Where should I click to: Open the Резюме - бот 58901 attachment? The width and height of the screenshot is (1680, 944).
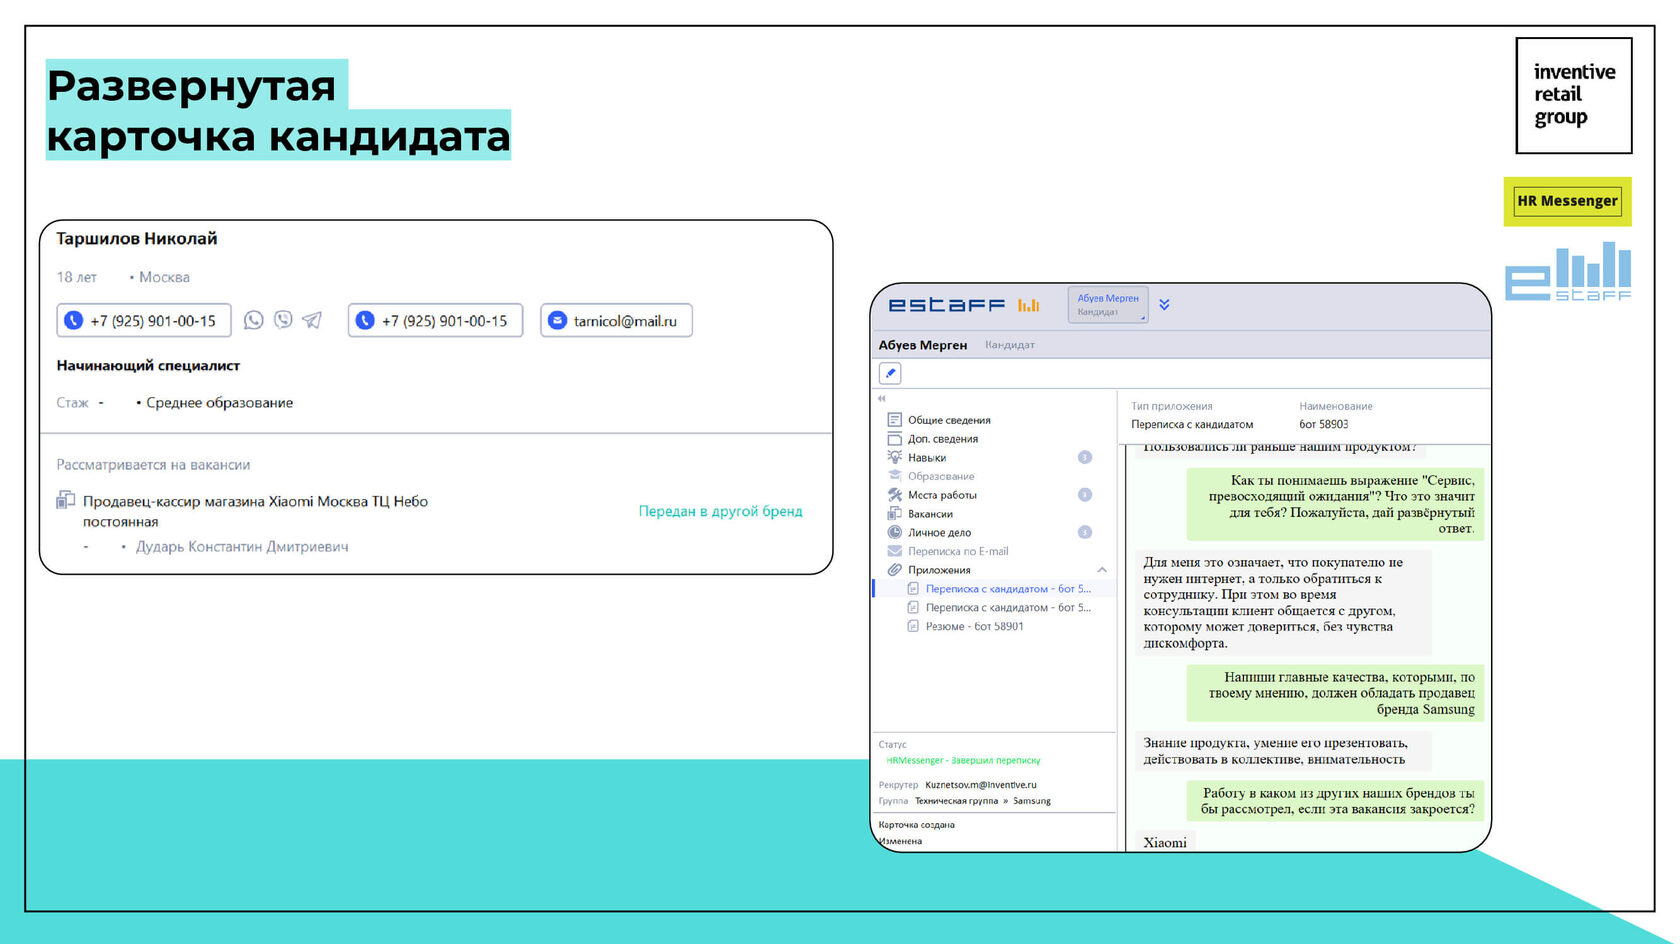coord(974,627)
